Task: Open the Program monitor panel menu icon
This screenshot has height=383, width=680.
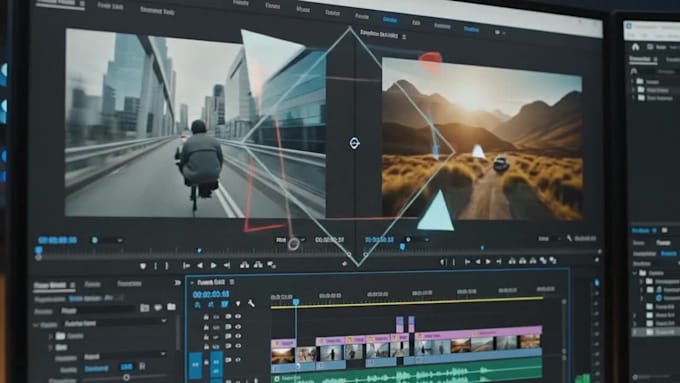Action: pos(404,37)
